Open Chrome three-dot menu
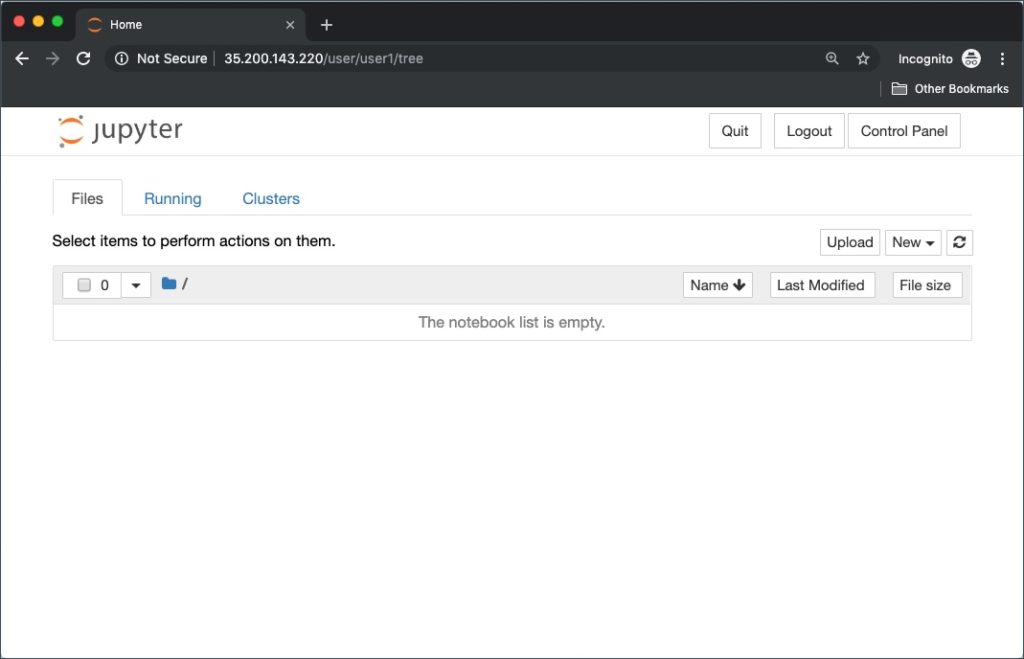Screen dimensions: 1024x659 coord(1002,59)
